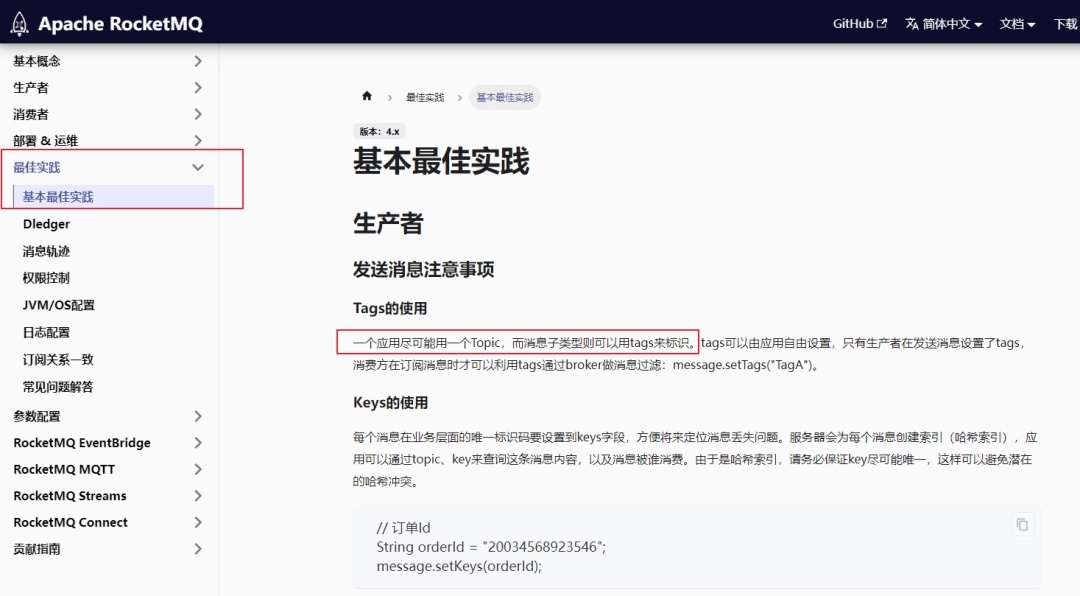The height and width of the screenshot is (596, 1080).
Task: Click the 生产者 section heading
Action: click(x=388, y=223)
